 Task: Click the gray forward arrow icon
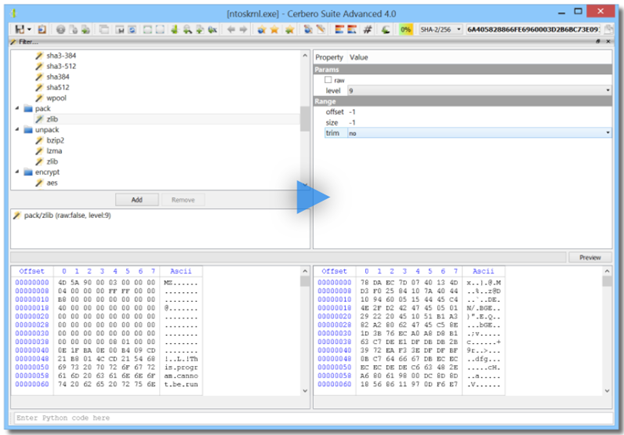click(x=243, y=29)
